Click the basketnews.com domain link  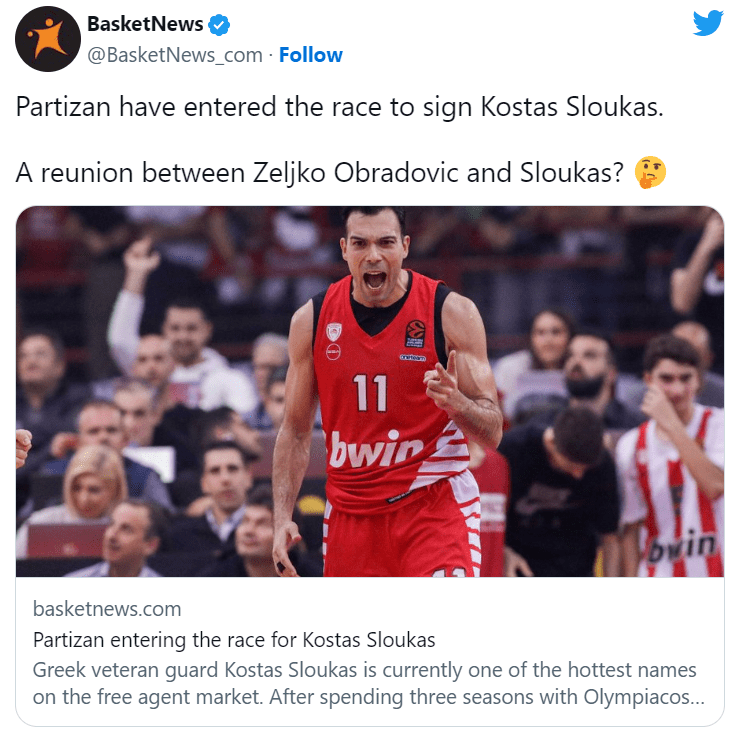[x=107, y=609]
